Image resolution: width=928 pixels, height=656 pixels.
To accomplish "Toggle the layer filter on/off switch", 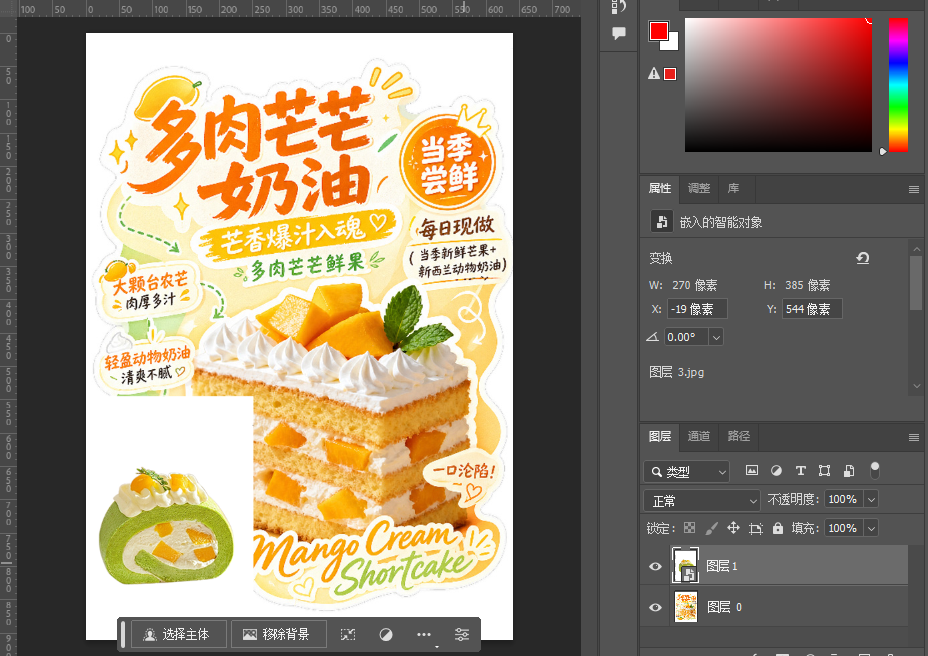I will 875,470.
